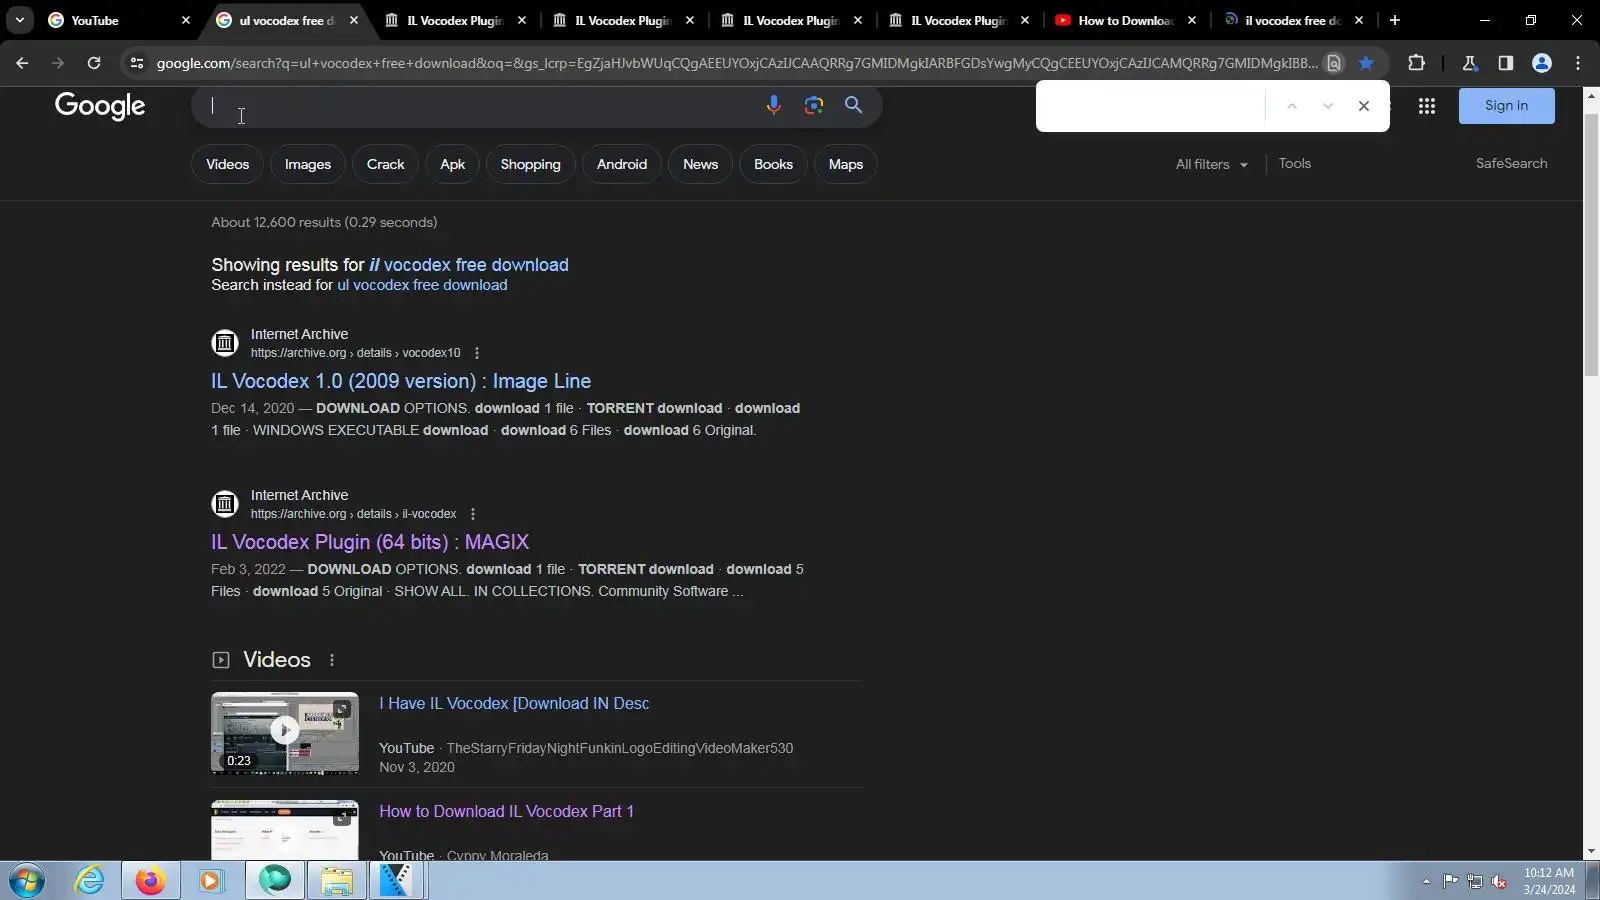Select the Android filter chip
Image resolution: width=1600 pixels, height=900 pixels.
pos(622,164)
